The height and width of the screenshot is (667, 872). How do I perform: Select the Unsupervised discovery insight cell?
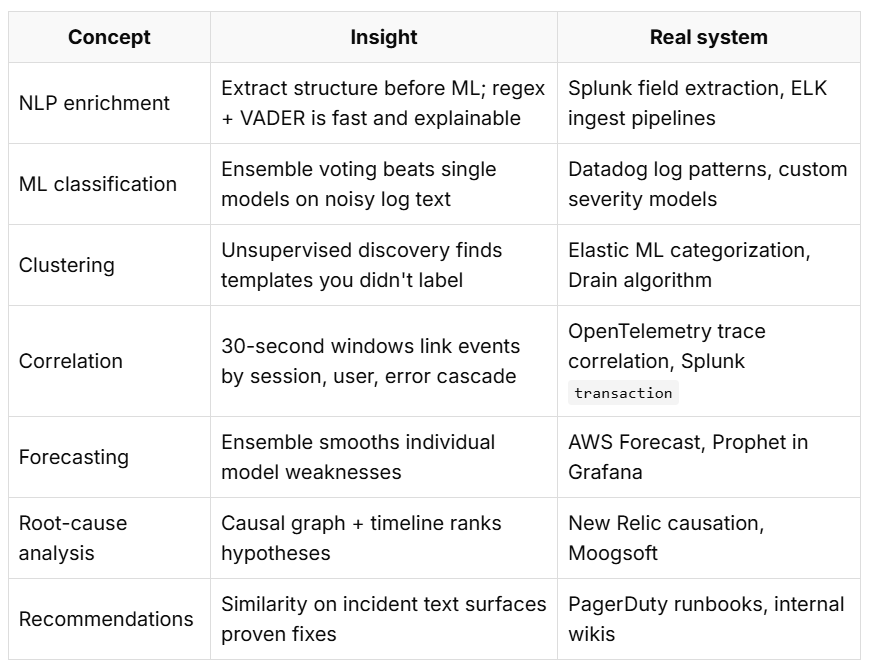(x=384, y=265)
